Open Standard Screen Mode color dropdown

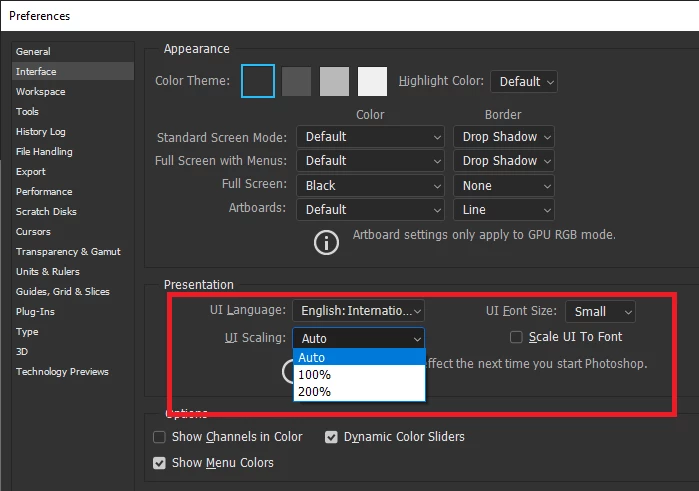pos(370,137)
